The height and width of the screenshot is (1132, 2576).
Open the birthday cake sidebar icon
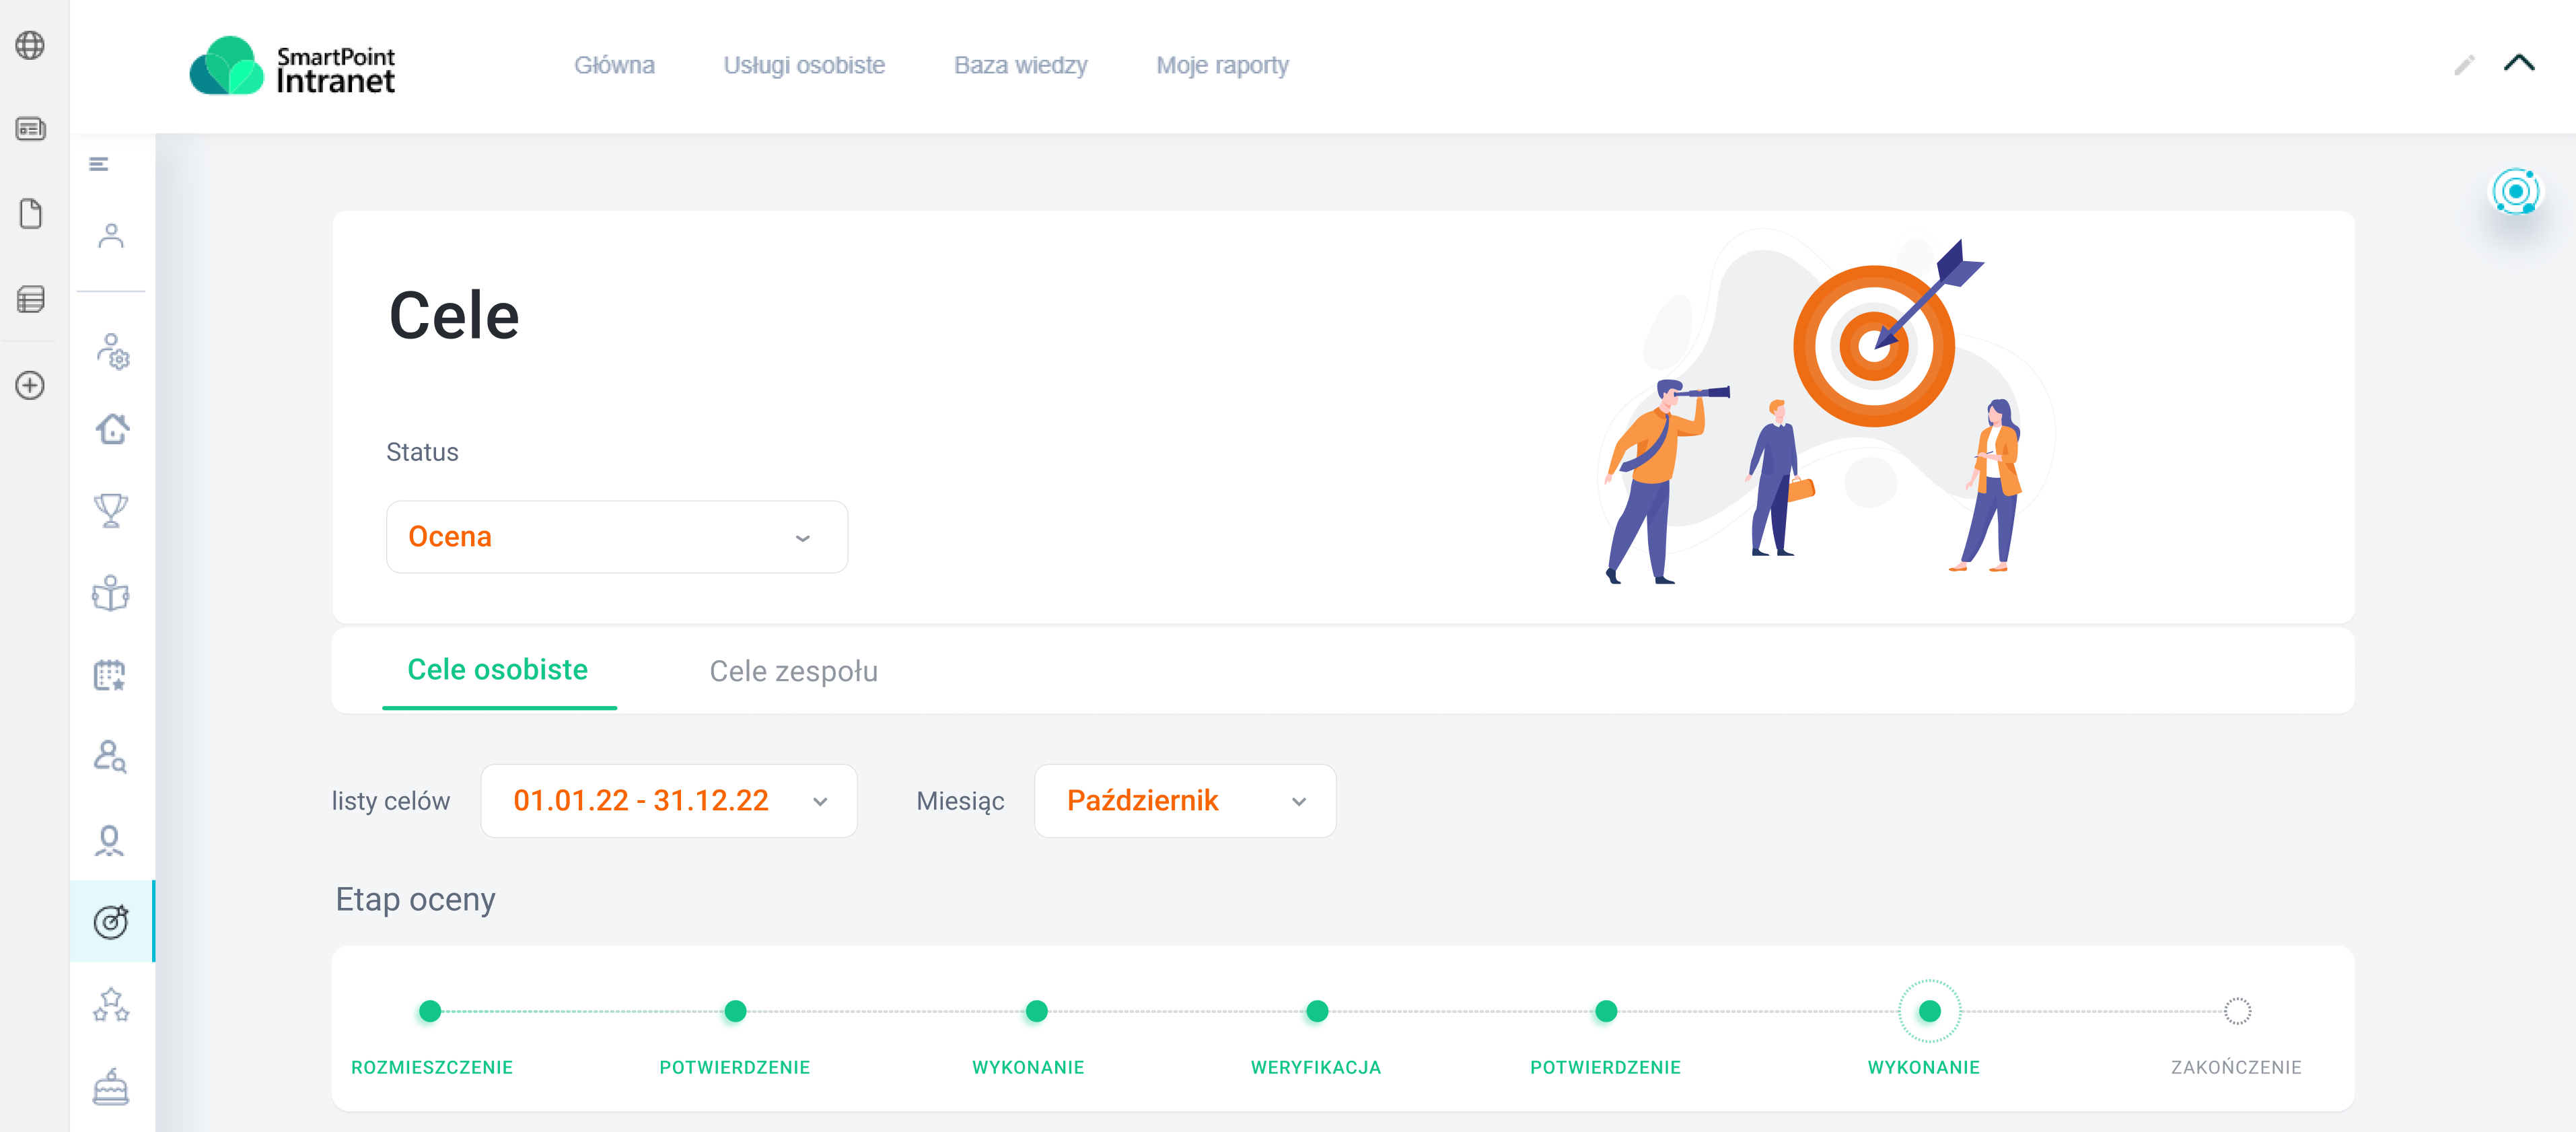(111, 1087)
